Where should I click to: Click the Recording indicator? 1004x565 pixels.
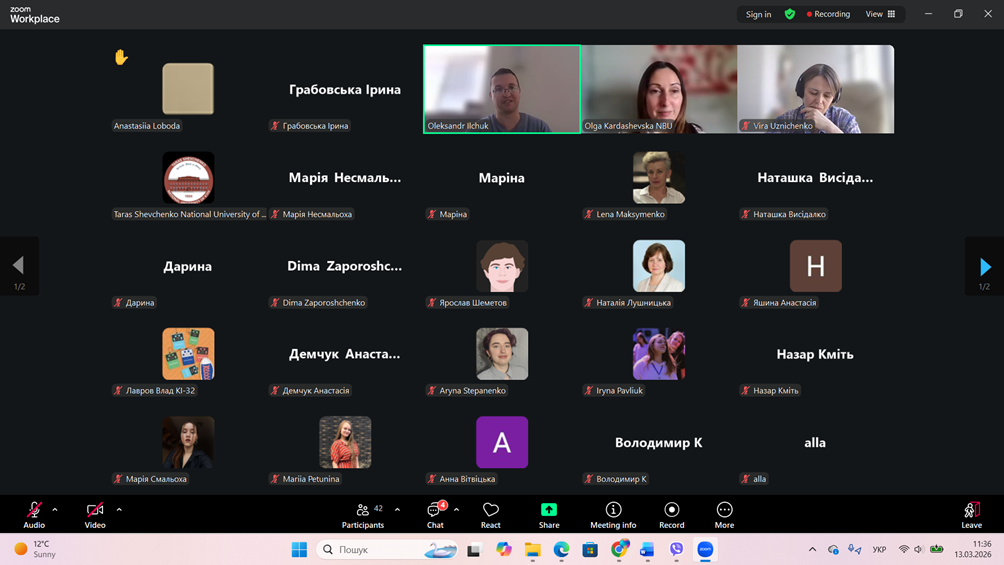[828, 14]
